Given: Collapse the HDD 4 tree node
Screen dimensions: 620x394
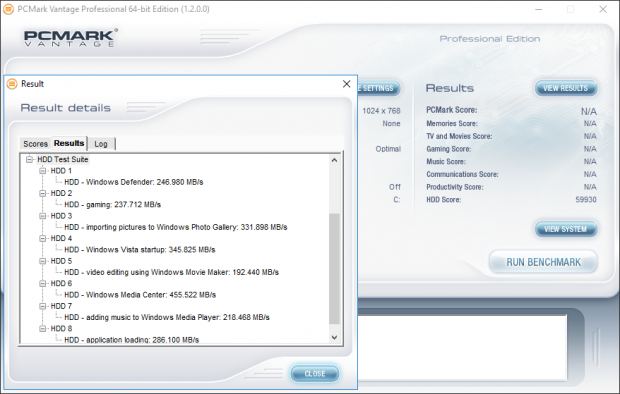Looking at the screenshot, I should click(42, 238).
